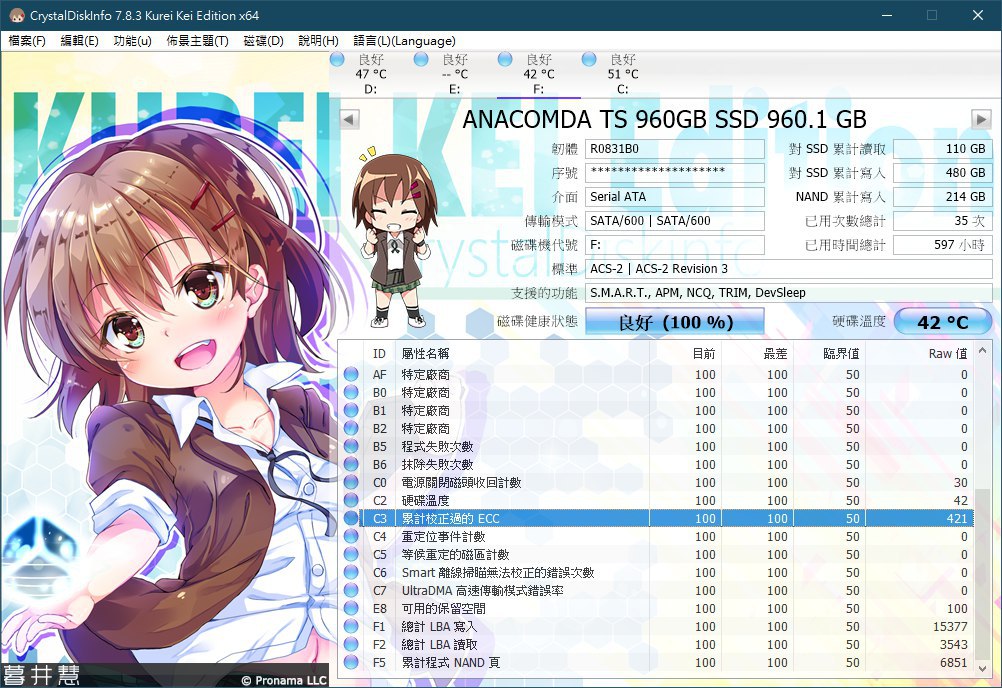
Task: Click status orb icon for drive F:
Action: click(x=505, y=59)
